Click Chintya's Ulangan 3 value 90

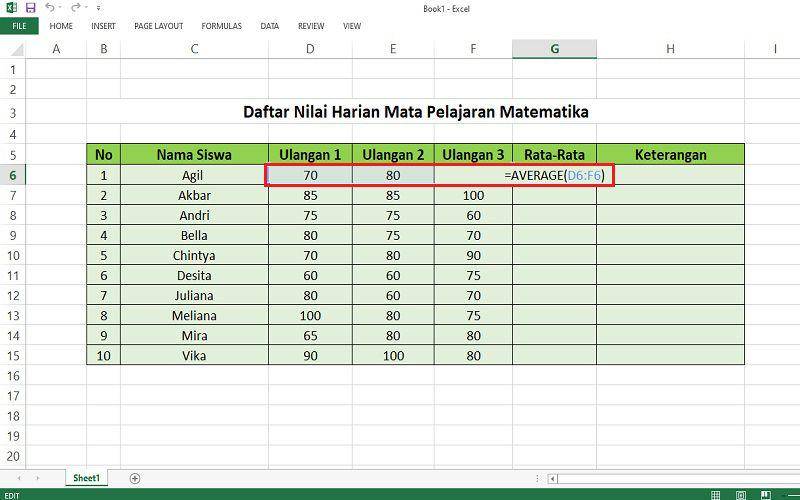pyautogui.click(x=473, y=255)
